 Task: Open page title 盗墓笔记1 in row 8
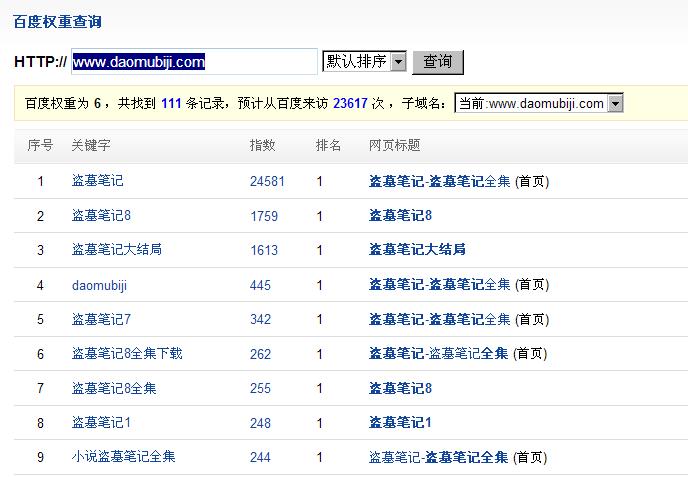pyautogui.click(x=400, y=423)
